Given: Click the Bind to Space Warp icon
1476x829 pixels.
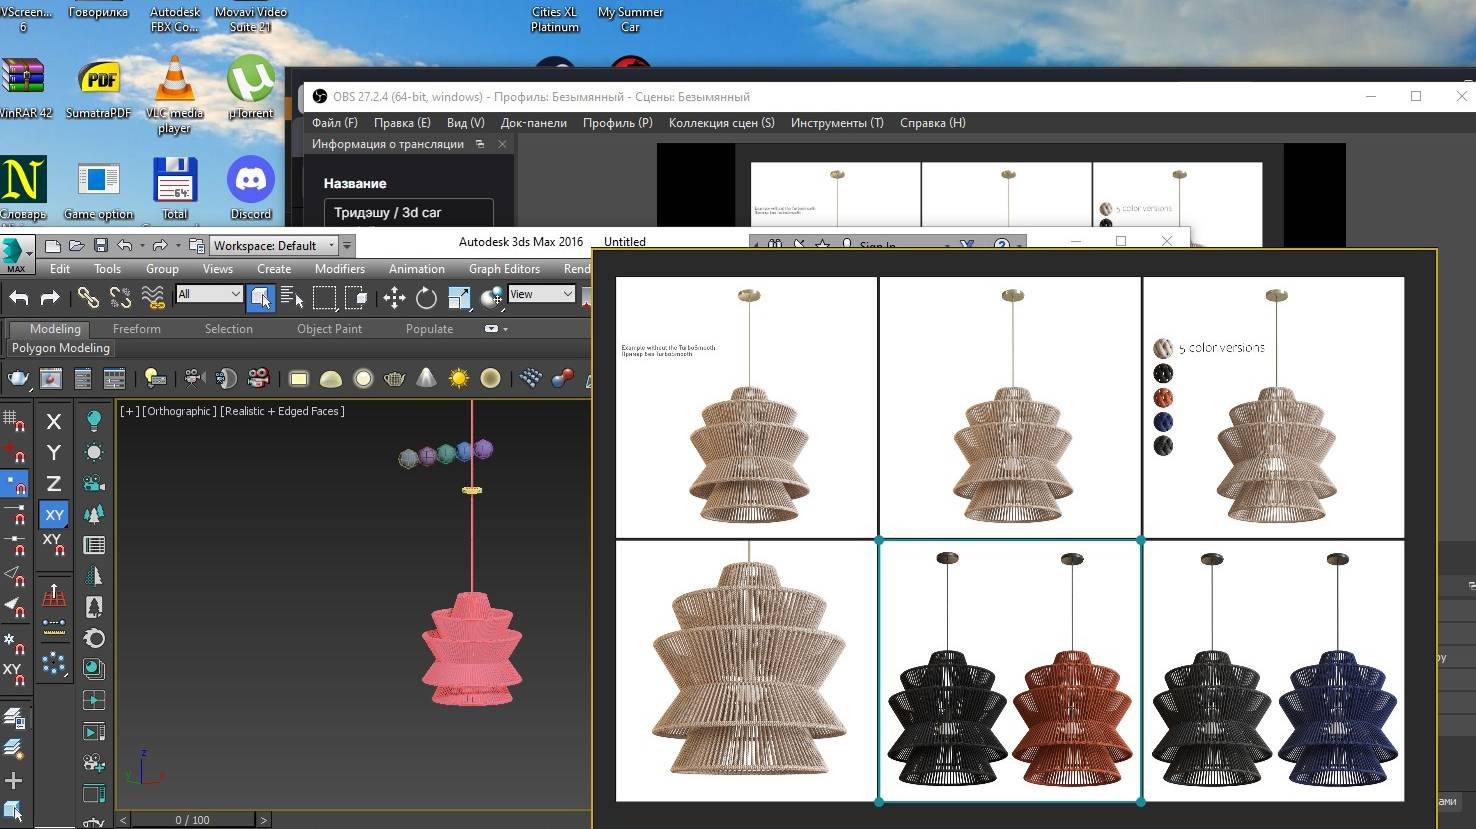Looking at the screenshot, I should [x=153, y=297].
